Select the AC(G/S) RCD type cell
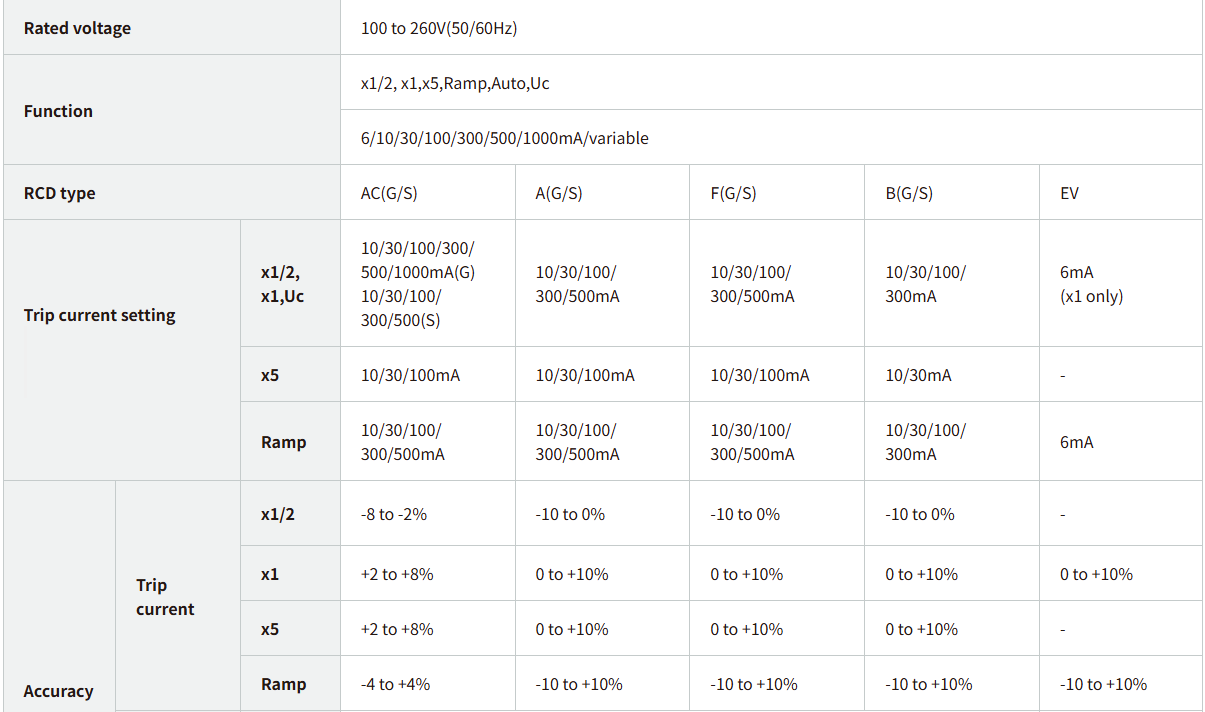This screenshot has width=1205, height=712. [389, 193]
